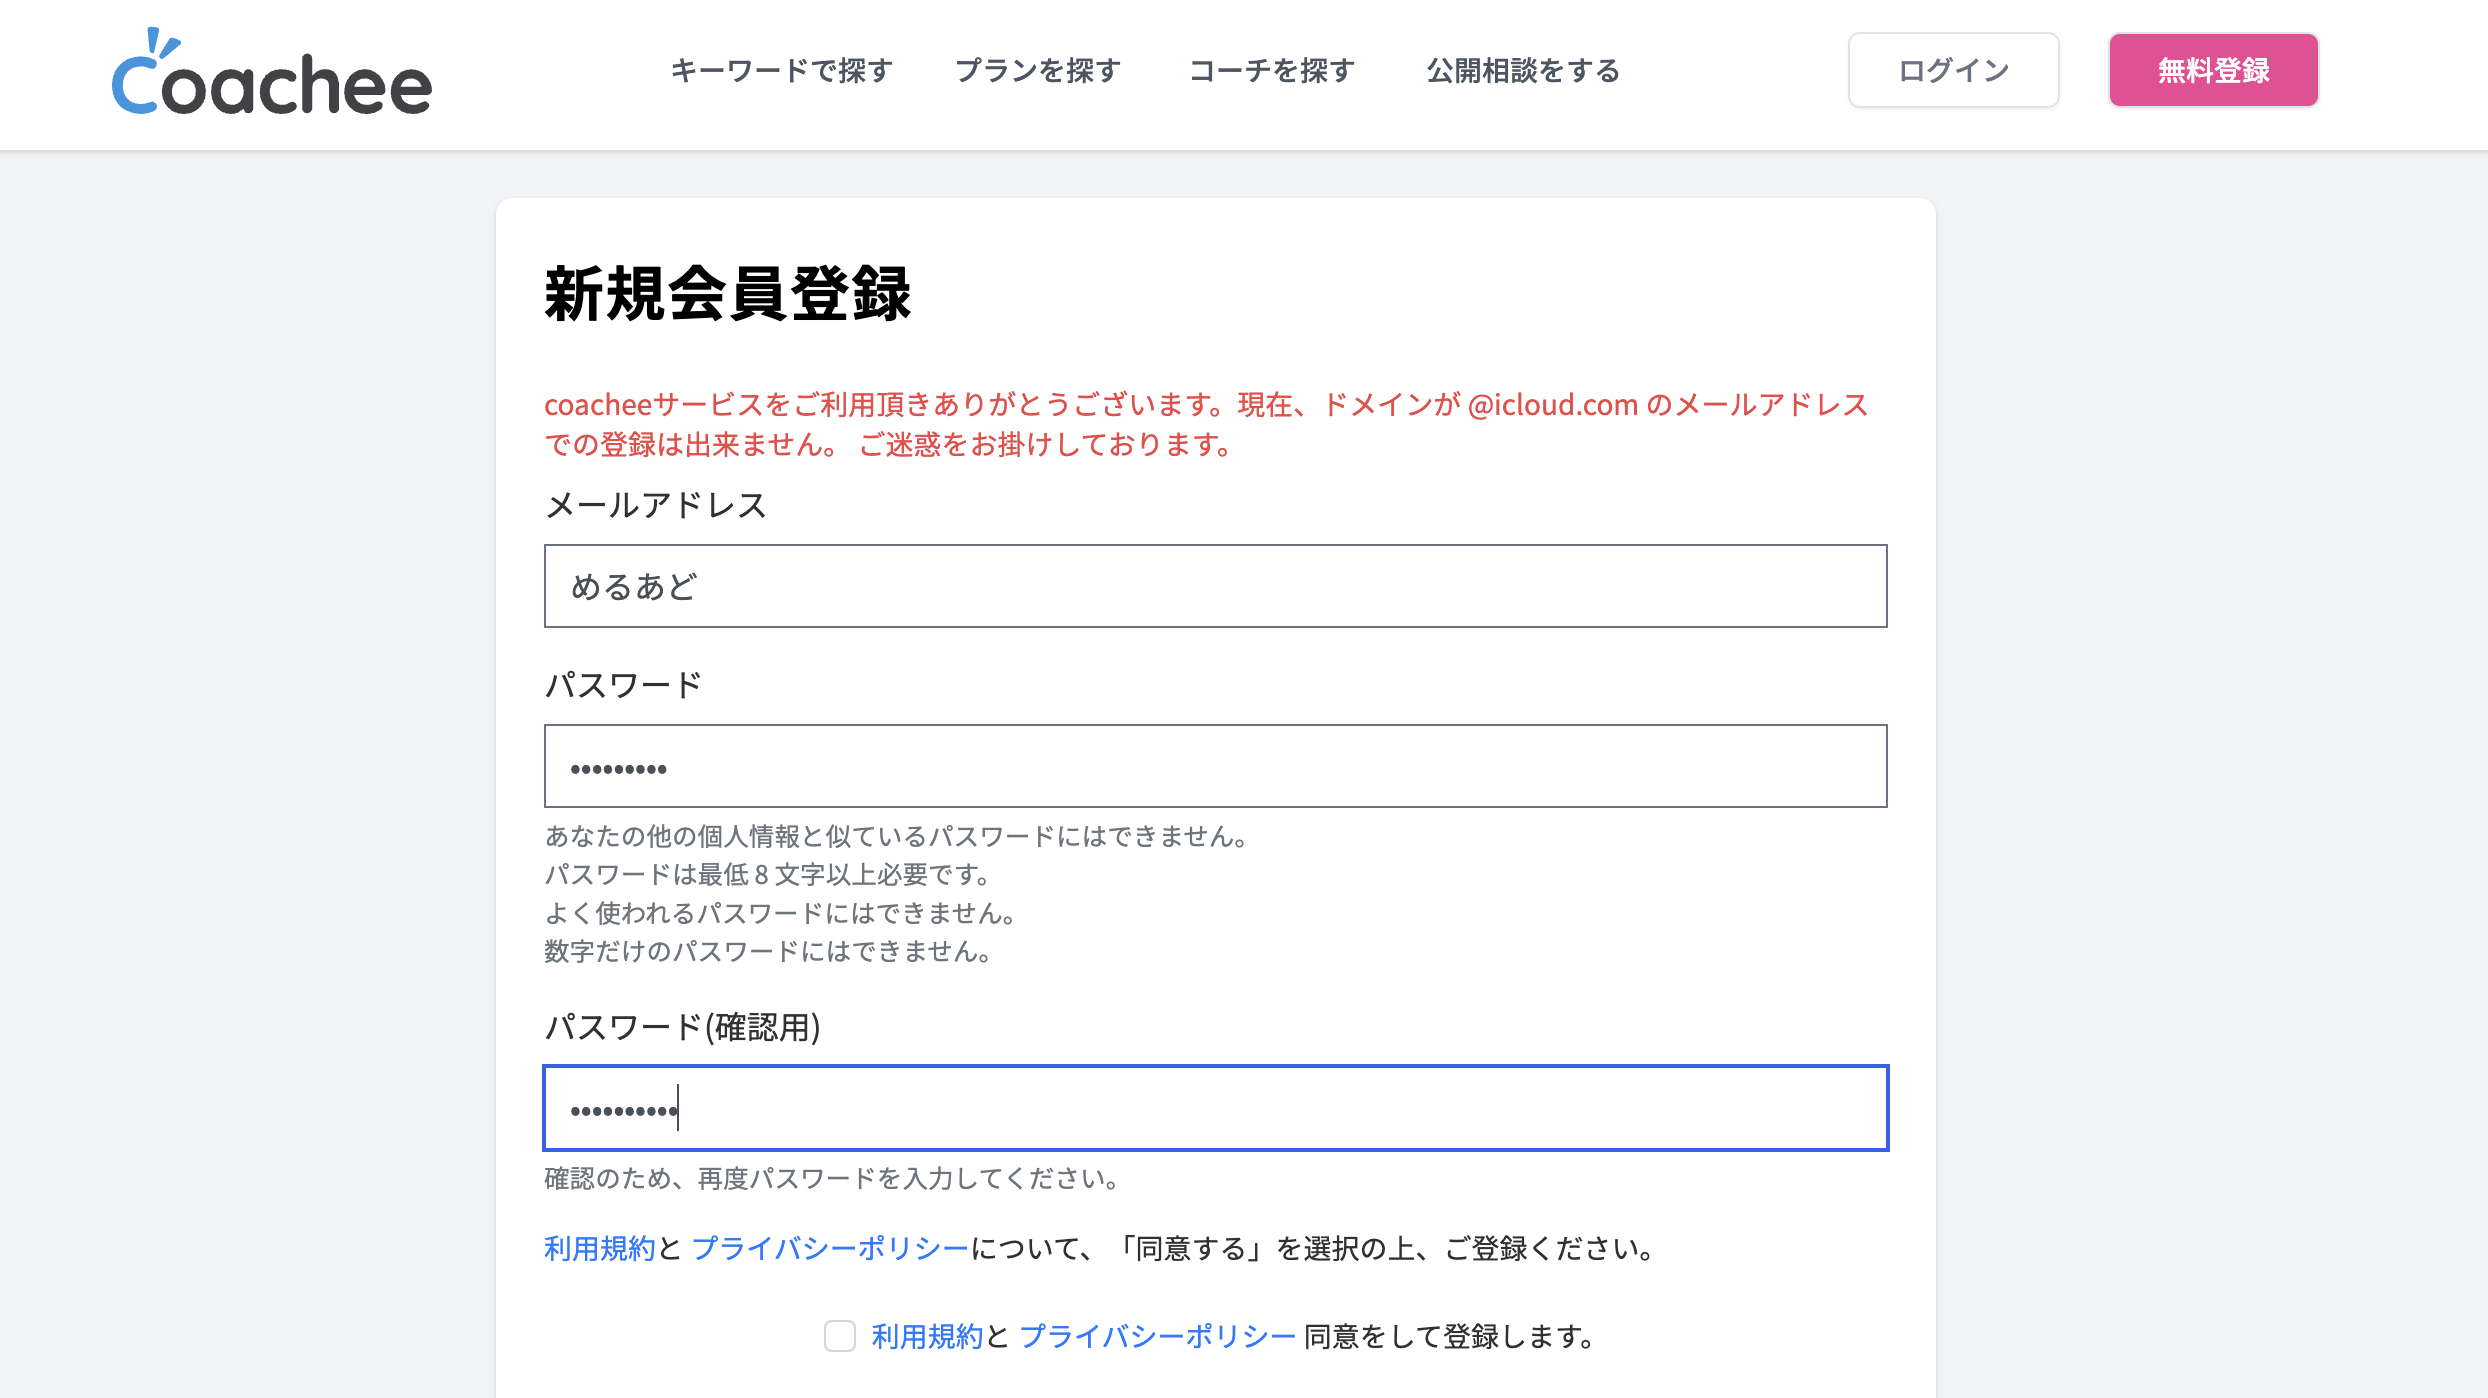Click the 同意をして登録します checkbox label text
Viewport: 2488px width, 1398px height.
1449,1337
